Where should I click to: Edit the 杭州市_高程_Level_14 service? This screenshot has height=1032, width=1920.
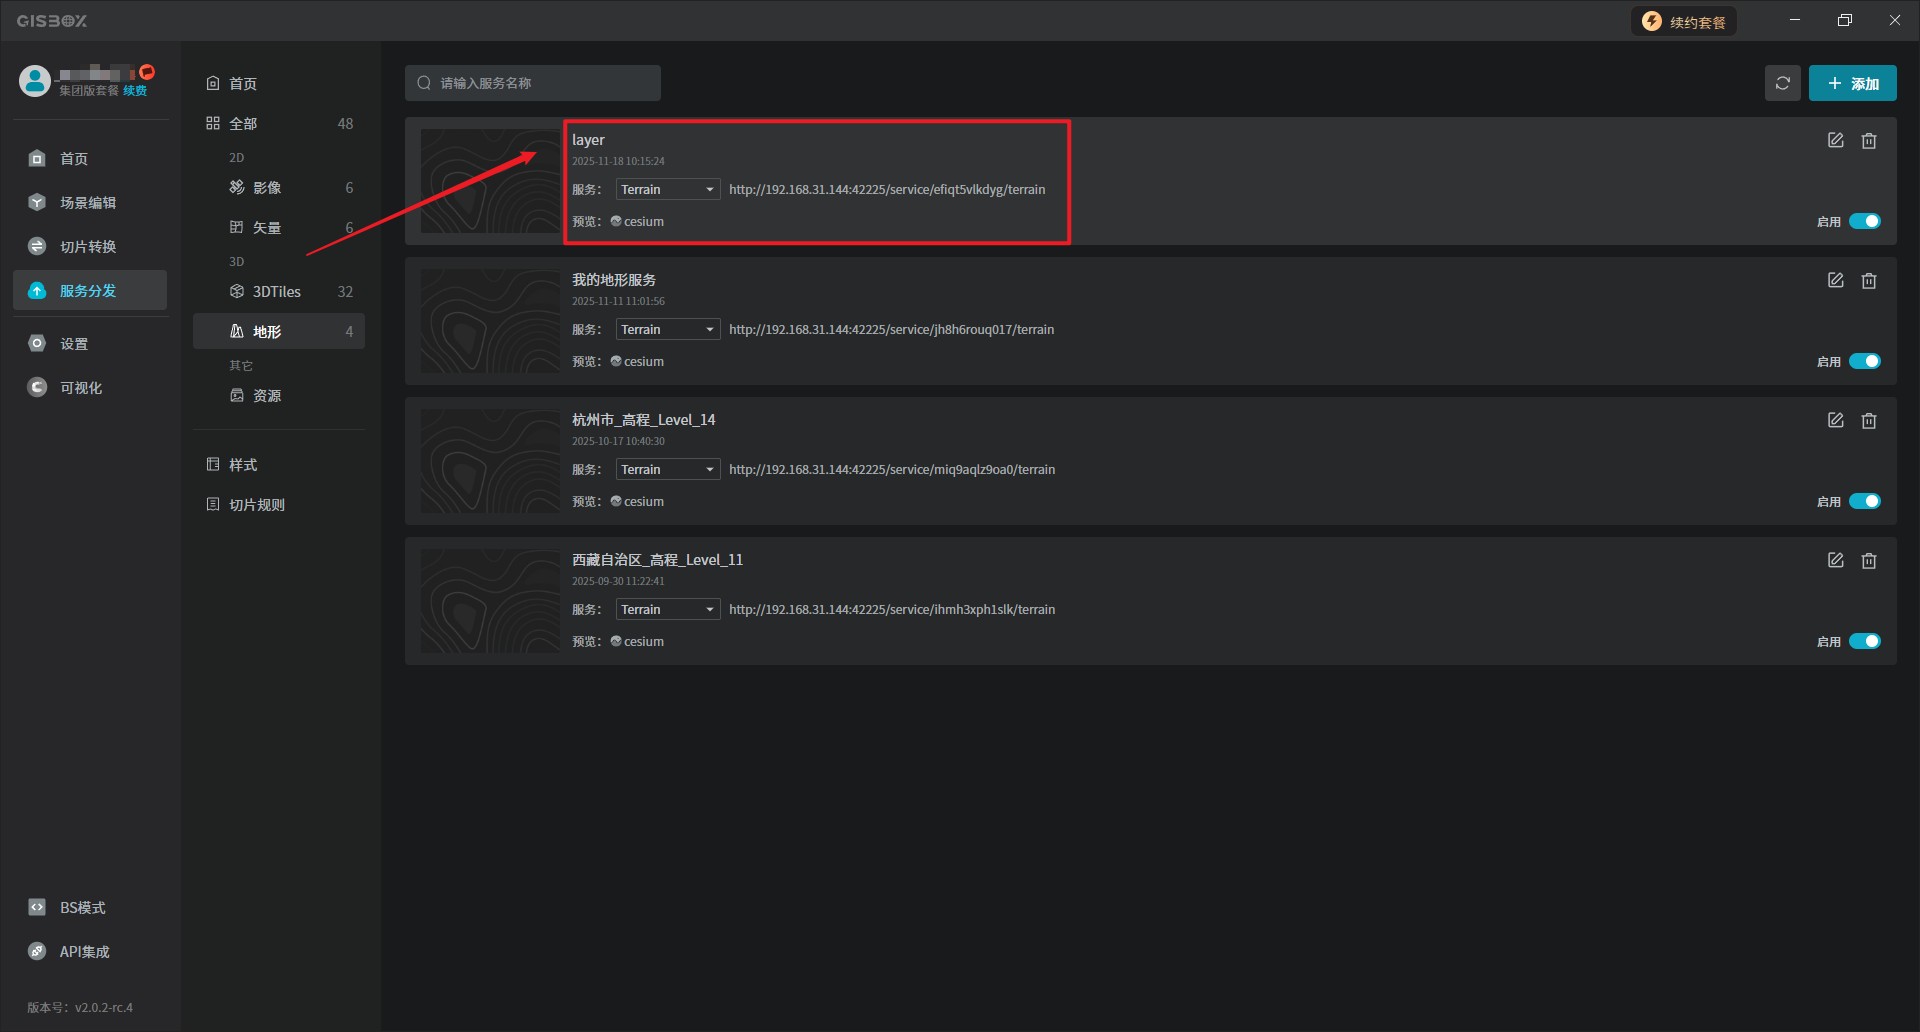1835,421
